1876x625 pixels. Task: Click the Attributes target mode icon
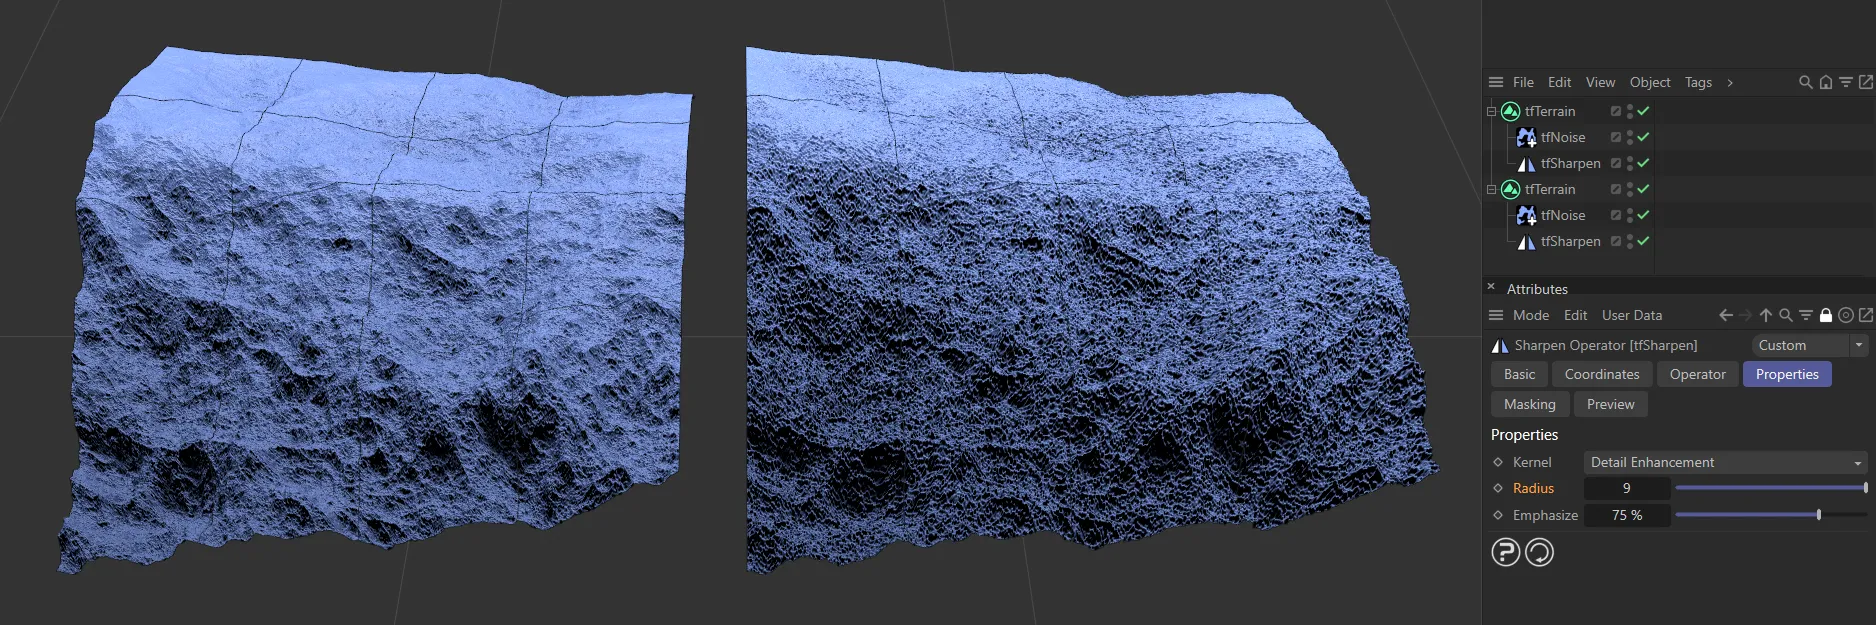pyautogui.click(x=1846, y=315)
